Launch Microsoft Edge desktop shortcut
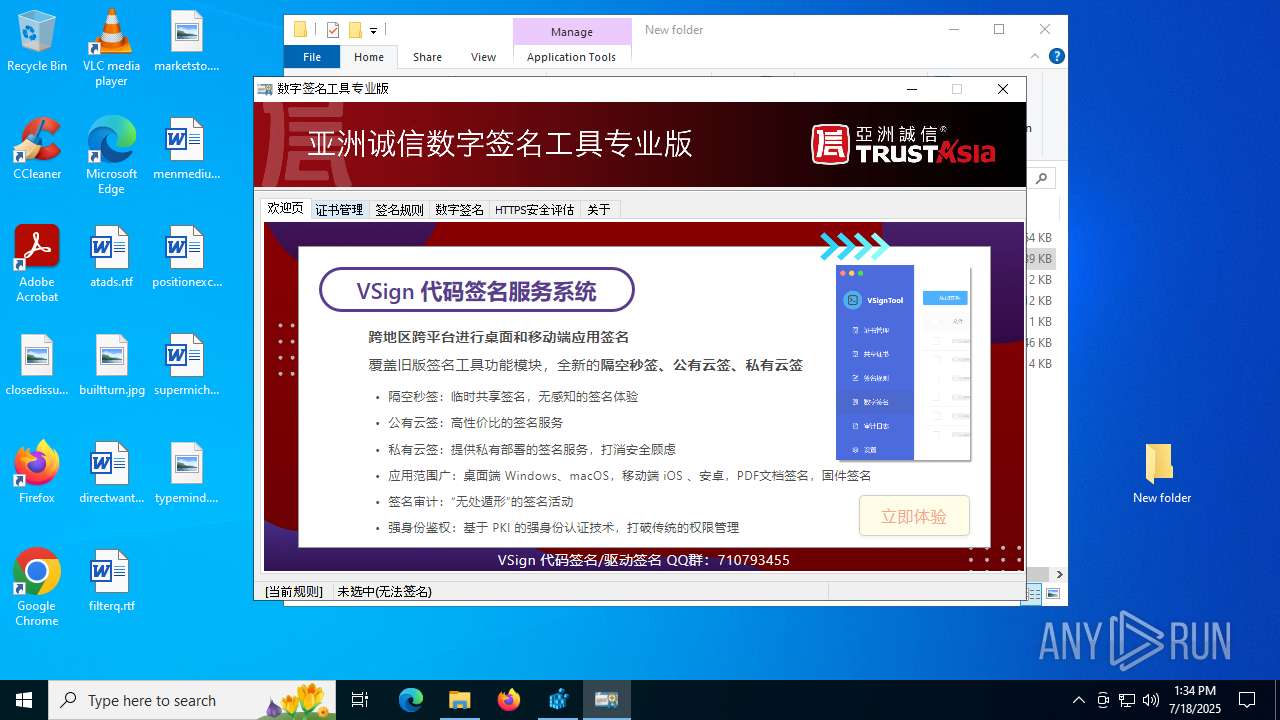 (x=111, y=156)
